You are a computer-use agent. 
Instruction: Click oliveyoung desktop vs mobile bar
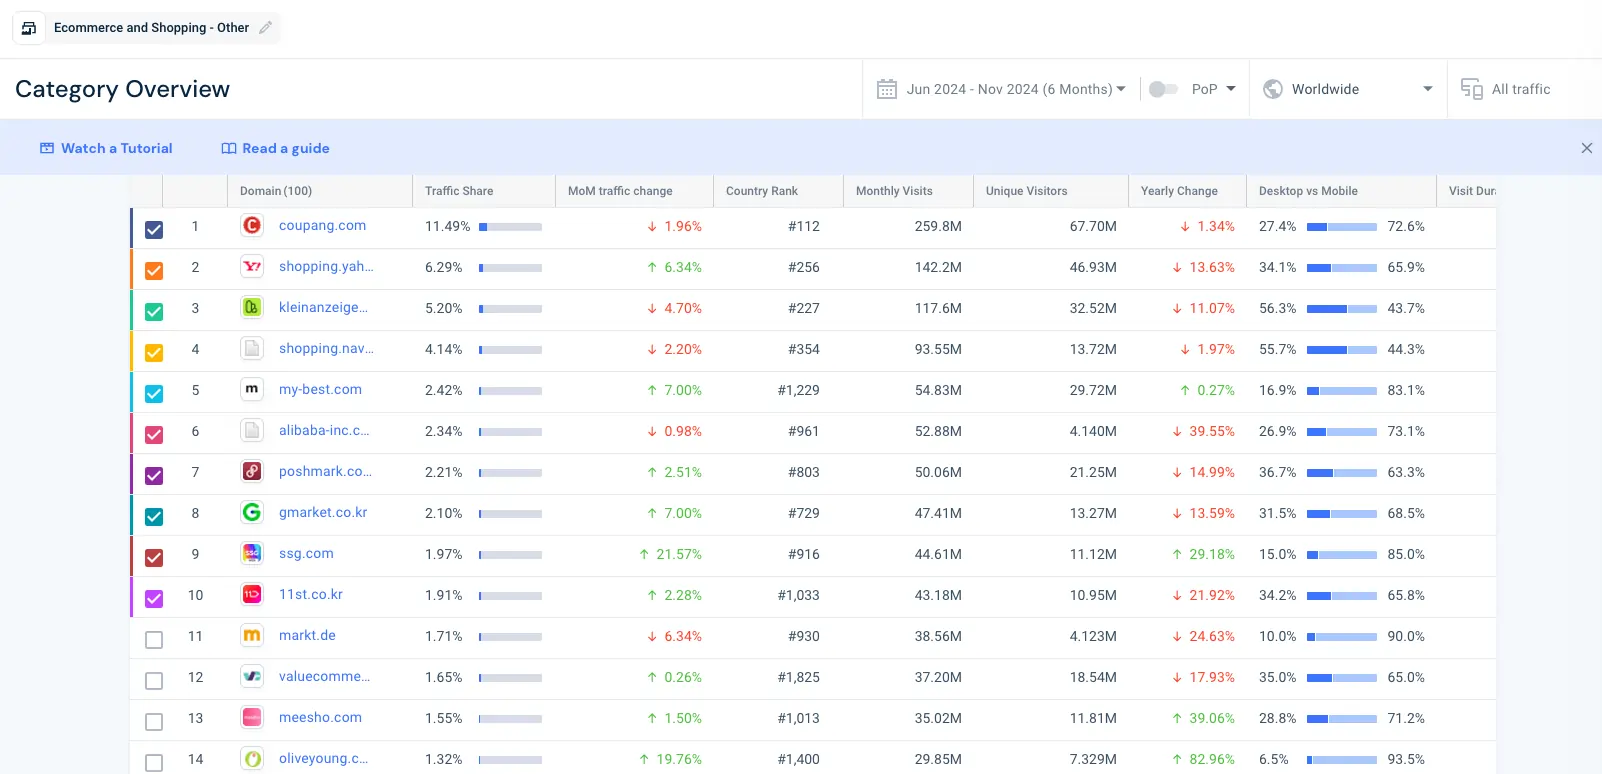point(1342,760)
